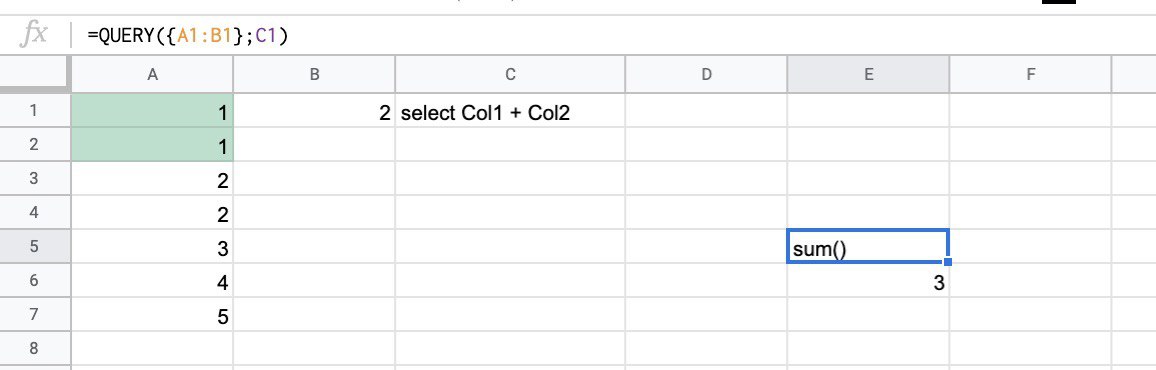
Task: Select the row 8 header
Action: [x=35, y=348]
